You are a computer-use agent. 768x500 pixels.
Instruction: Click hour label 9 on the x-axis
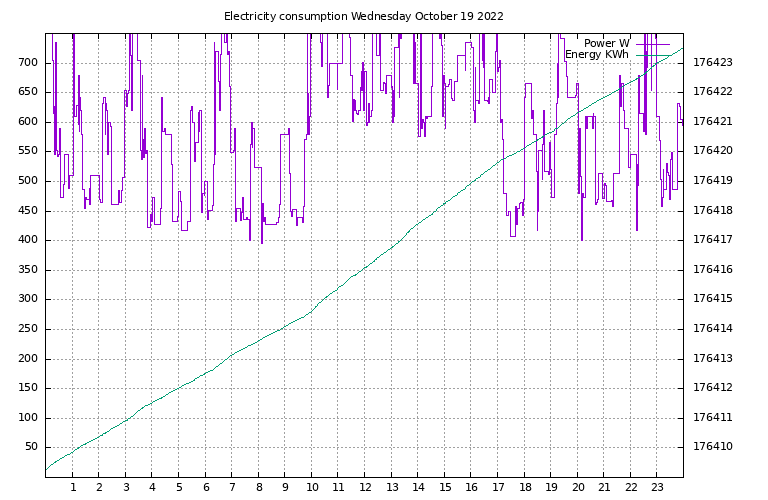pyautogui.click(x=286, y=488)
